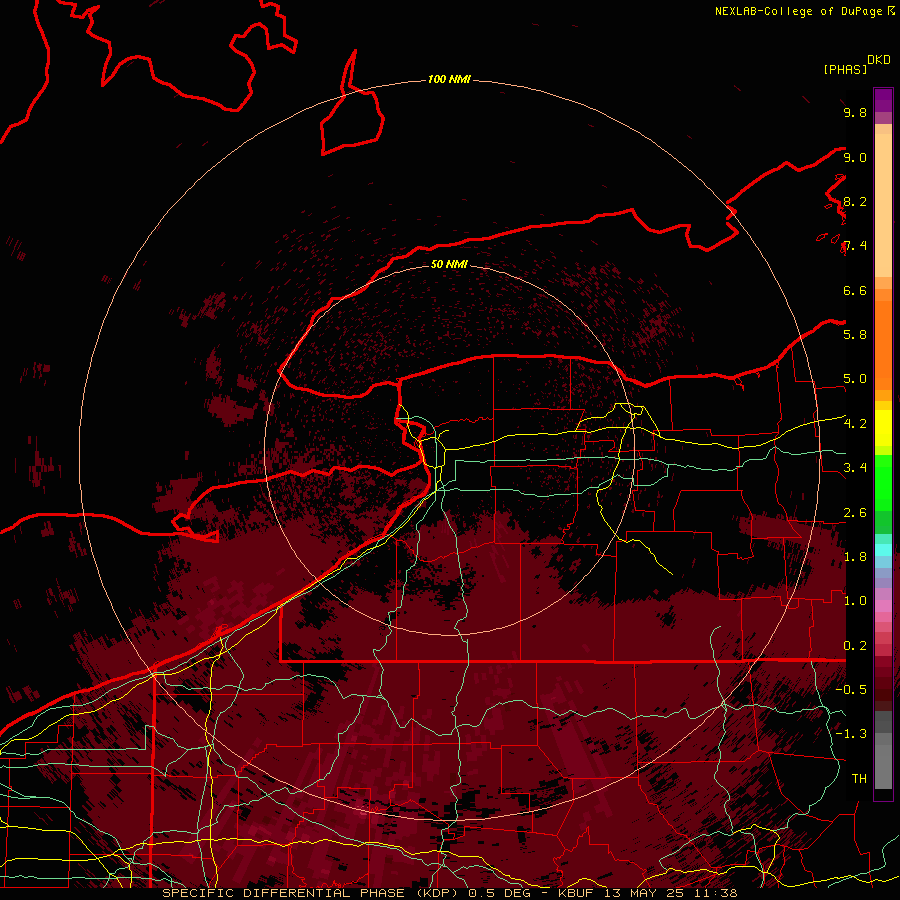
Task: Click the [PHAS] label above color bar
Action: [x=845, y=69]
